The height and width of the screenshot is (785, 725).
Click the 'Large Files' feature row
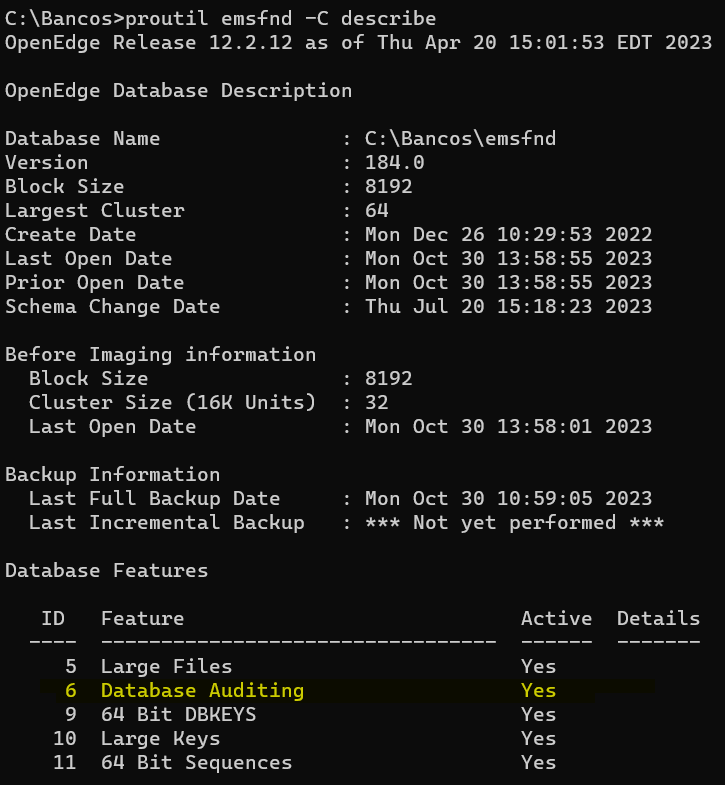pyautogui.click(x=310, y=667)
